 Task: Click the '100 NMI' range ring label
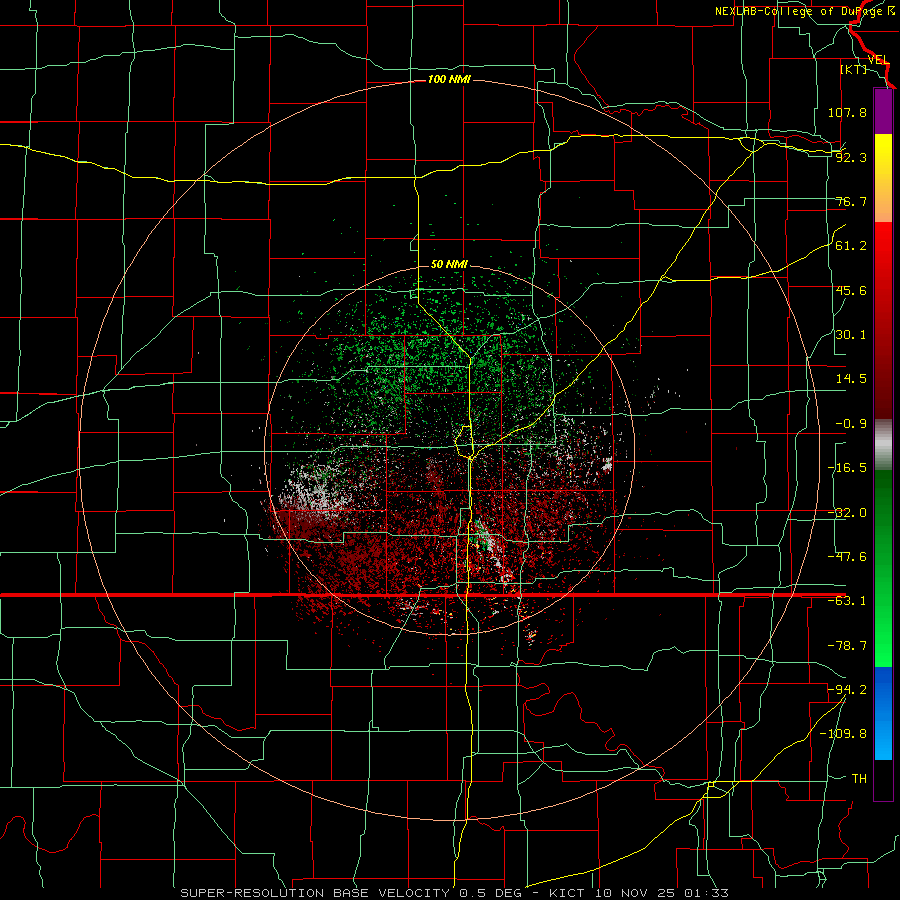(x=449, y=79)
